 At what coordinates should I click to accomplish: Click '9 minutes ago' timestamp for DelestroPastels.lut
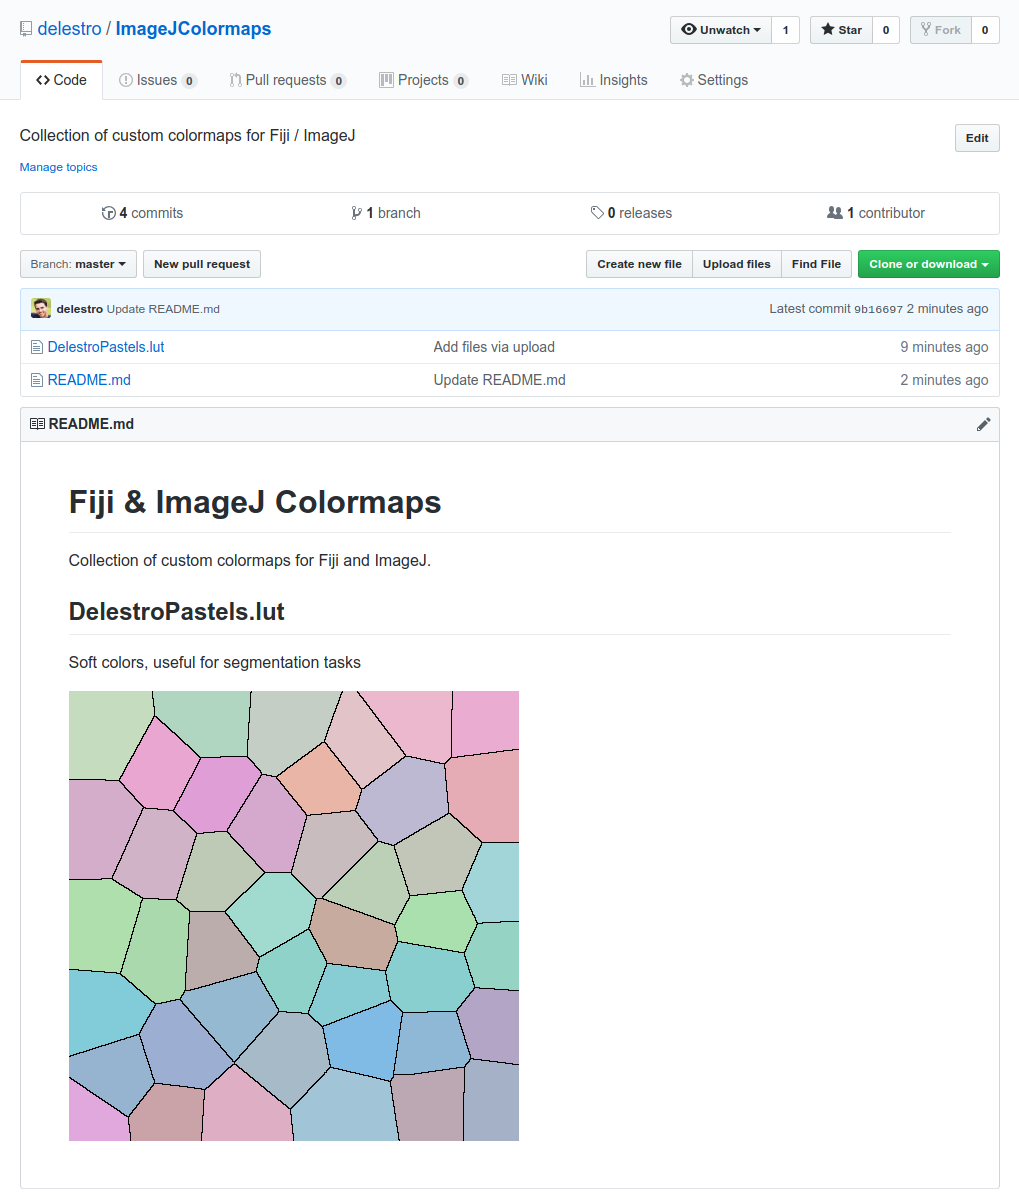tap(944, 347)
